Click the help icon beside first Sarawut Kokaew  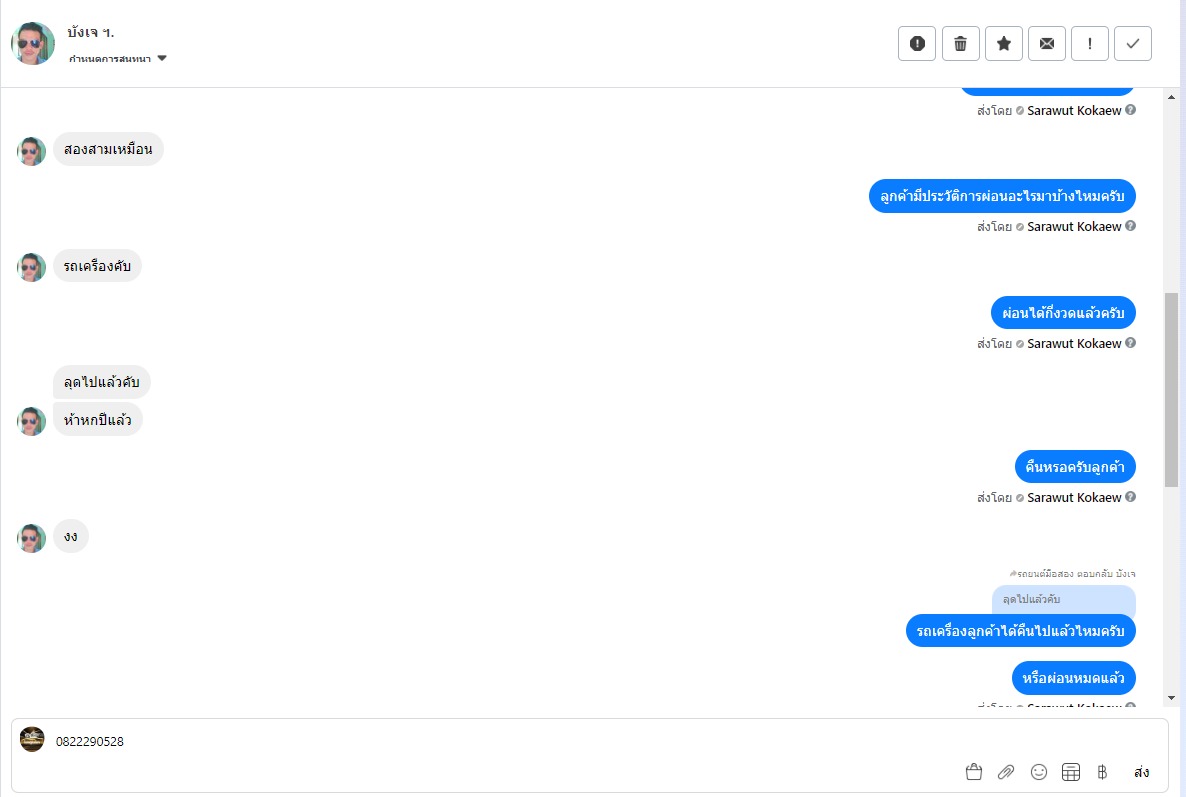click(1131, 110)
